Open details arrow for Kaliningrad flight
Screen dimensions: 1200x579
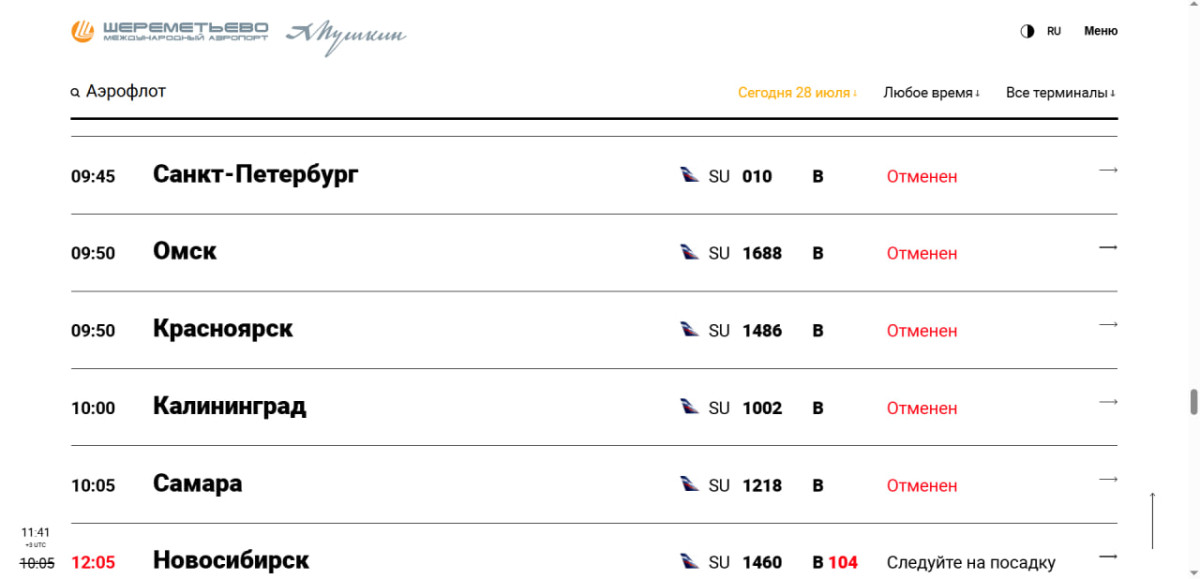1108,401
